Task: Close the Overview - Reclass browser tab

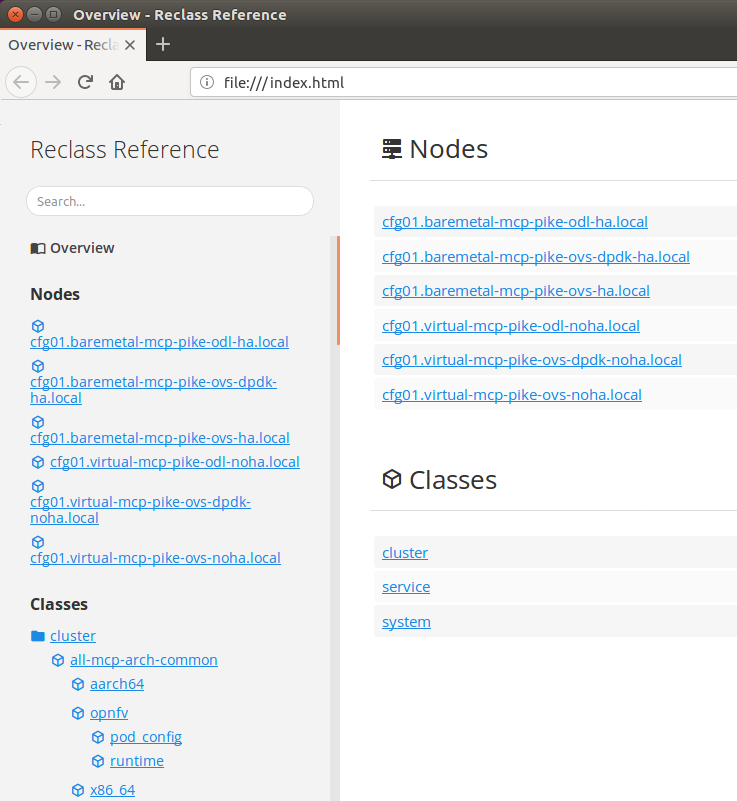Action: pyautogui.click(x=130, y=45)
